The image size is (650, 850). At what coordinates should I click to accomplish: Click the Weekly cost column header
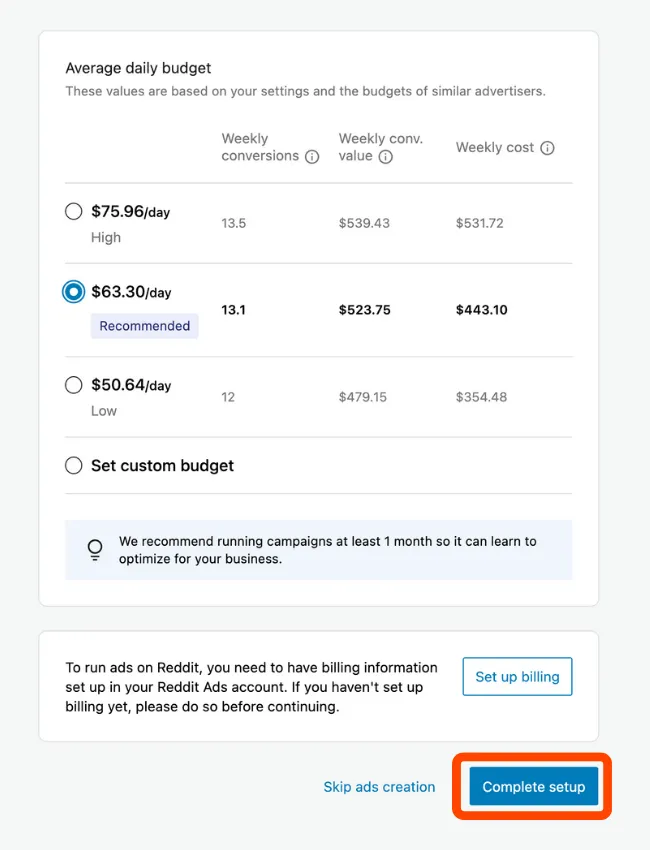(495, 147)
